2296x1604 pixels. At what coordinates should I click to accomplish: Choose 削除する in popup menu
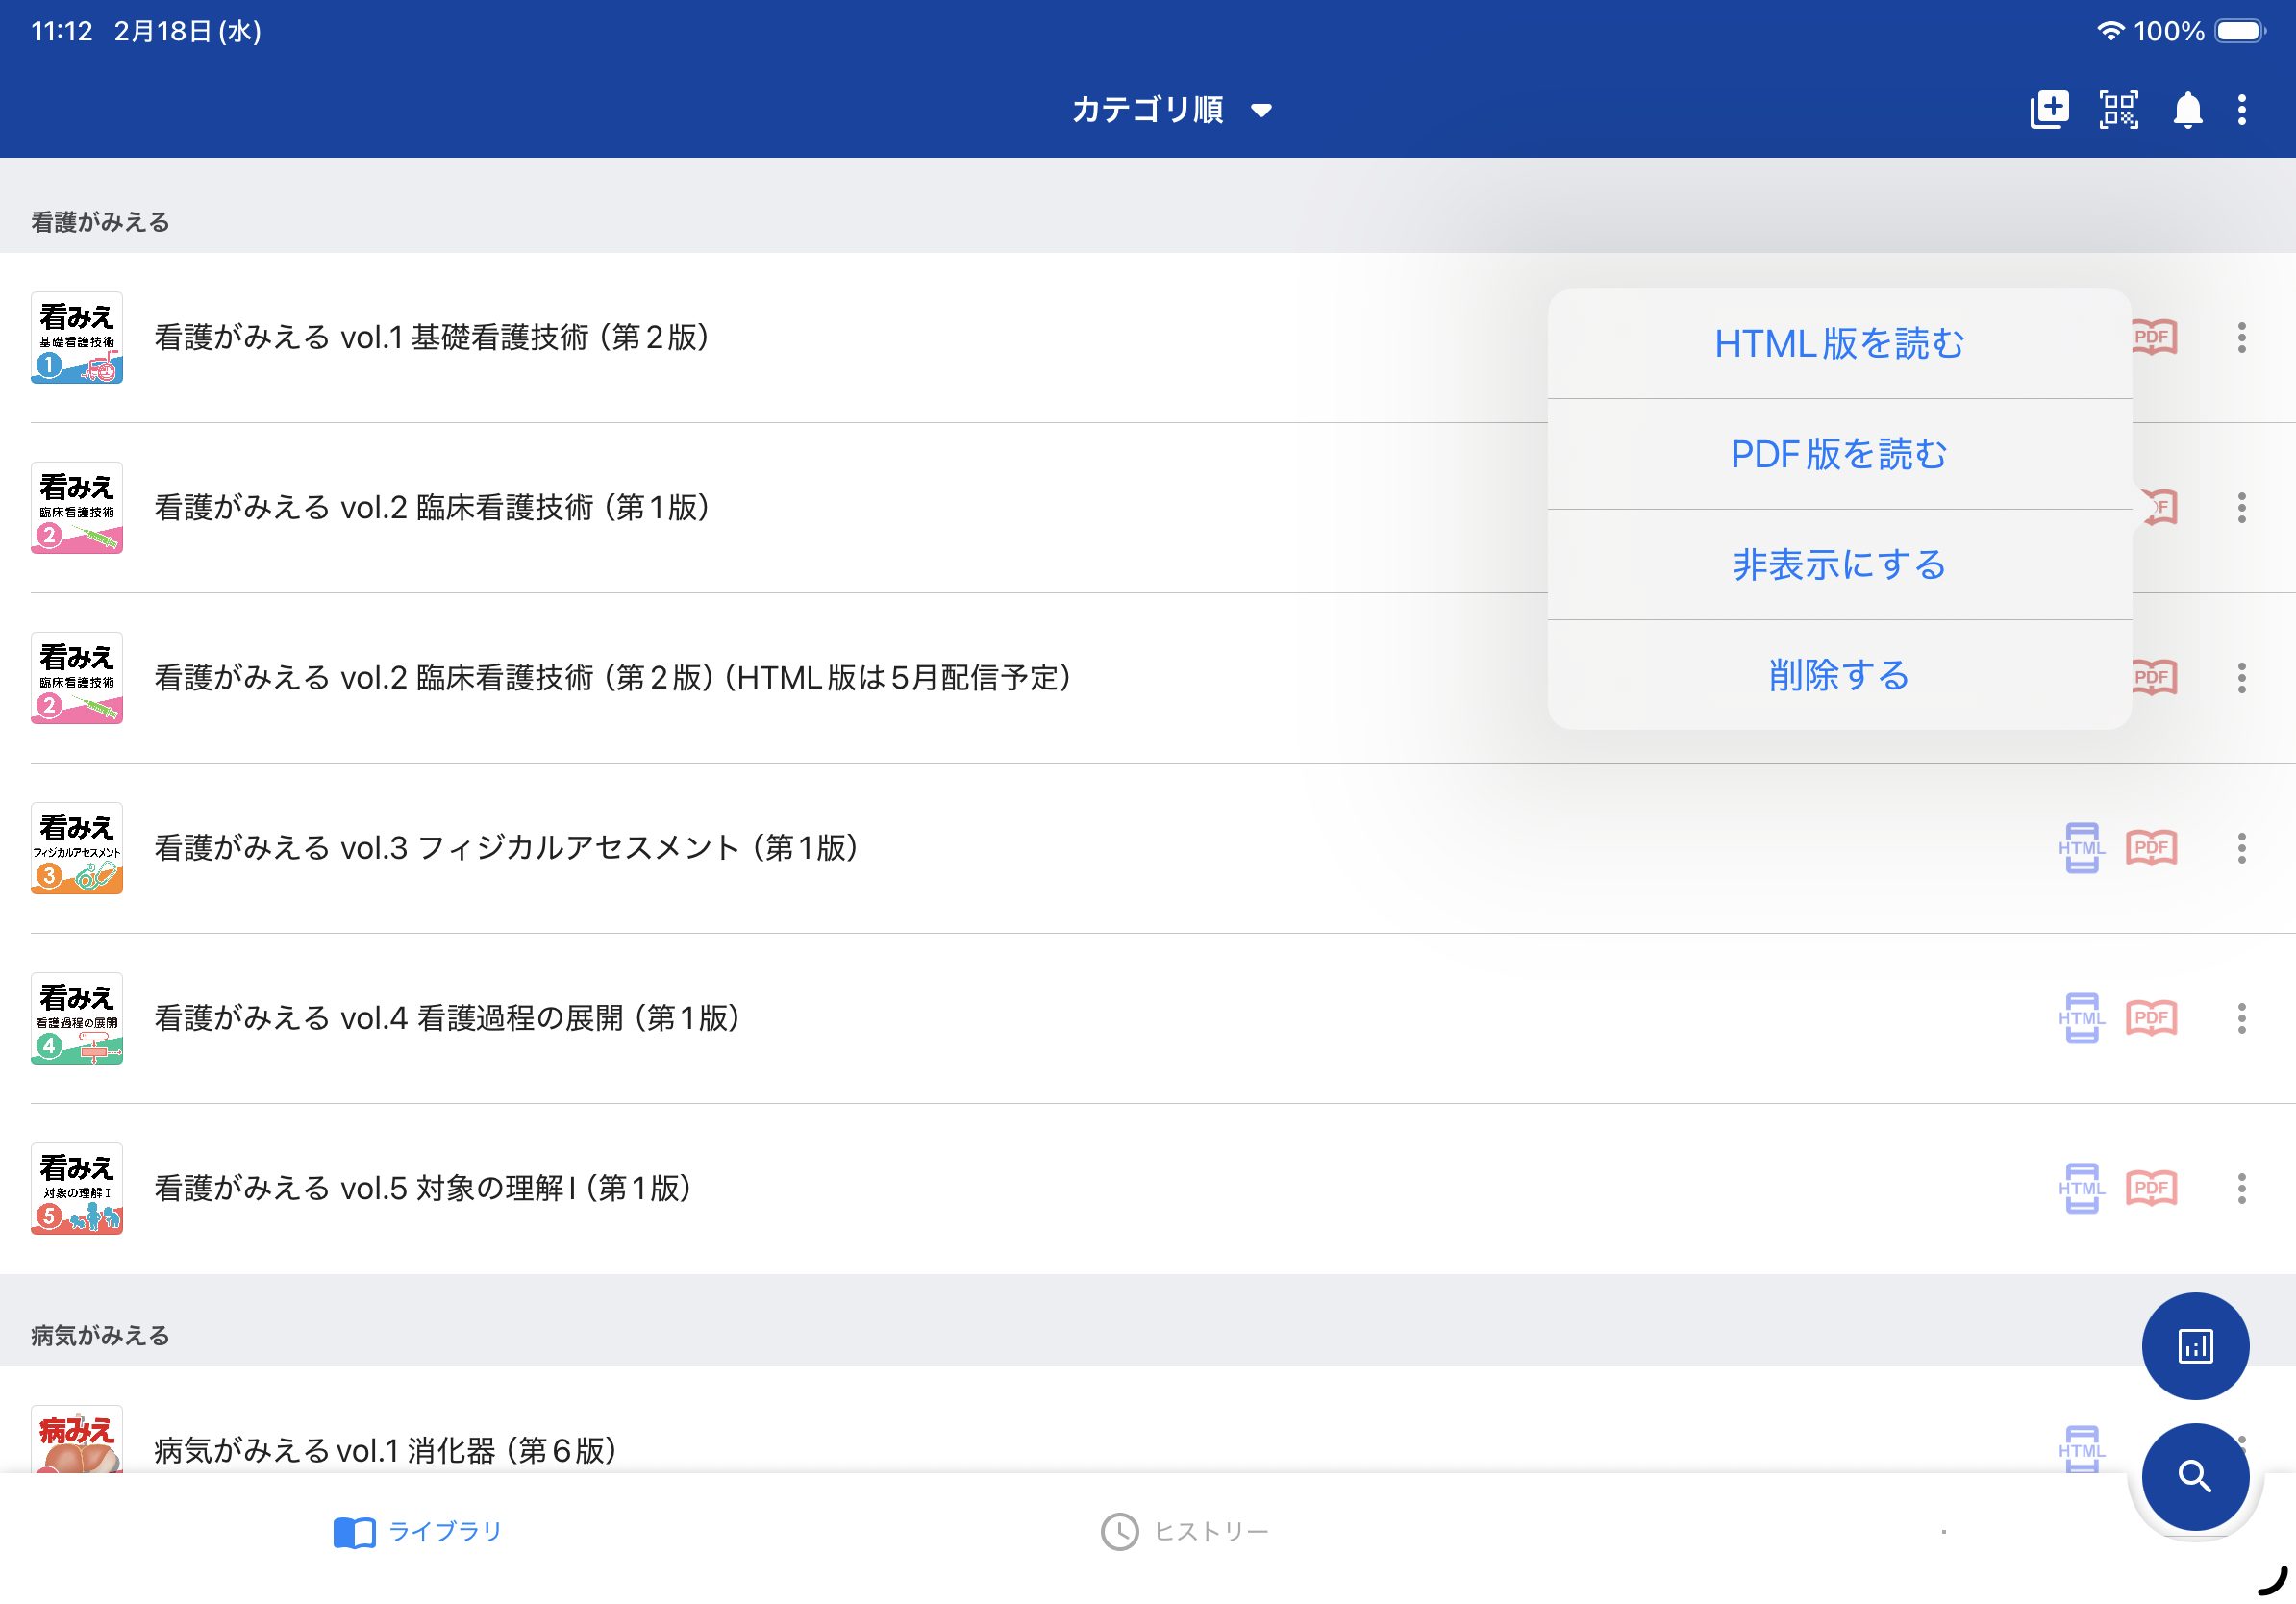click(x=1838, y=675)
